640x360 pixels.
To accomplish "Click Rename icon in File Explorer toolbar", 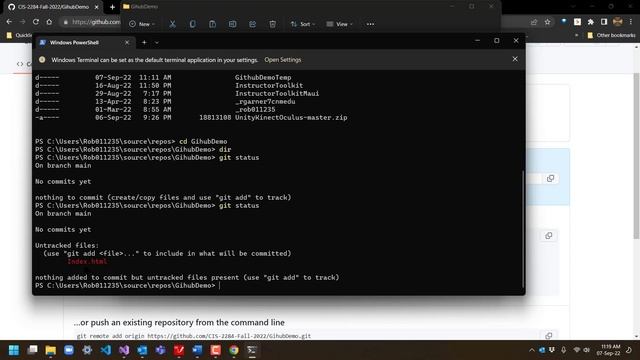I will 232,24.
